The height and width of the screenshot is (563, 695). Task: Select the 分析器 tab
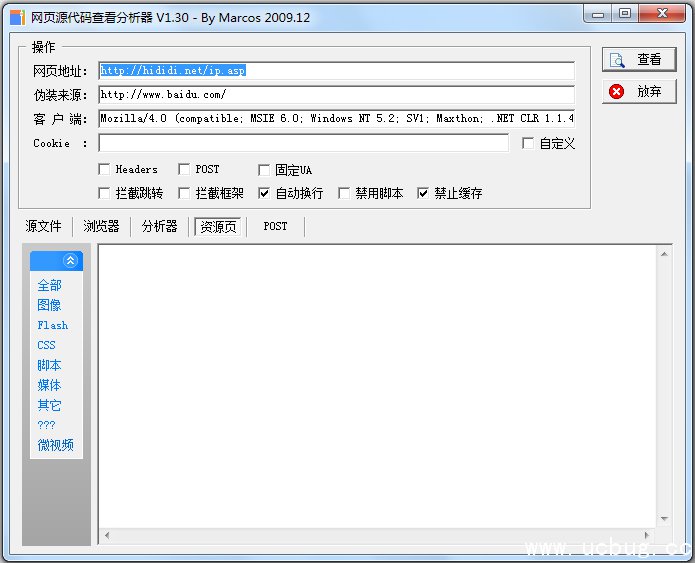coord(159,227)
